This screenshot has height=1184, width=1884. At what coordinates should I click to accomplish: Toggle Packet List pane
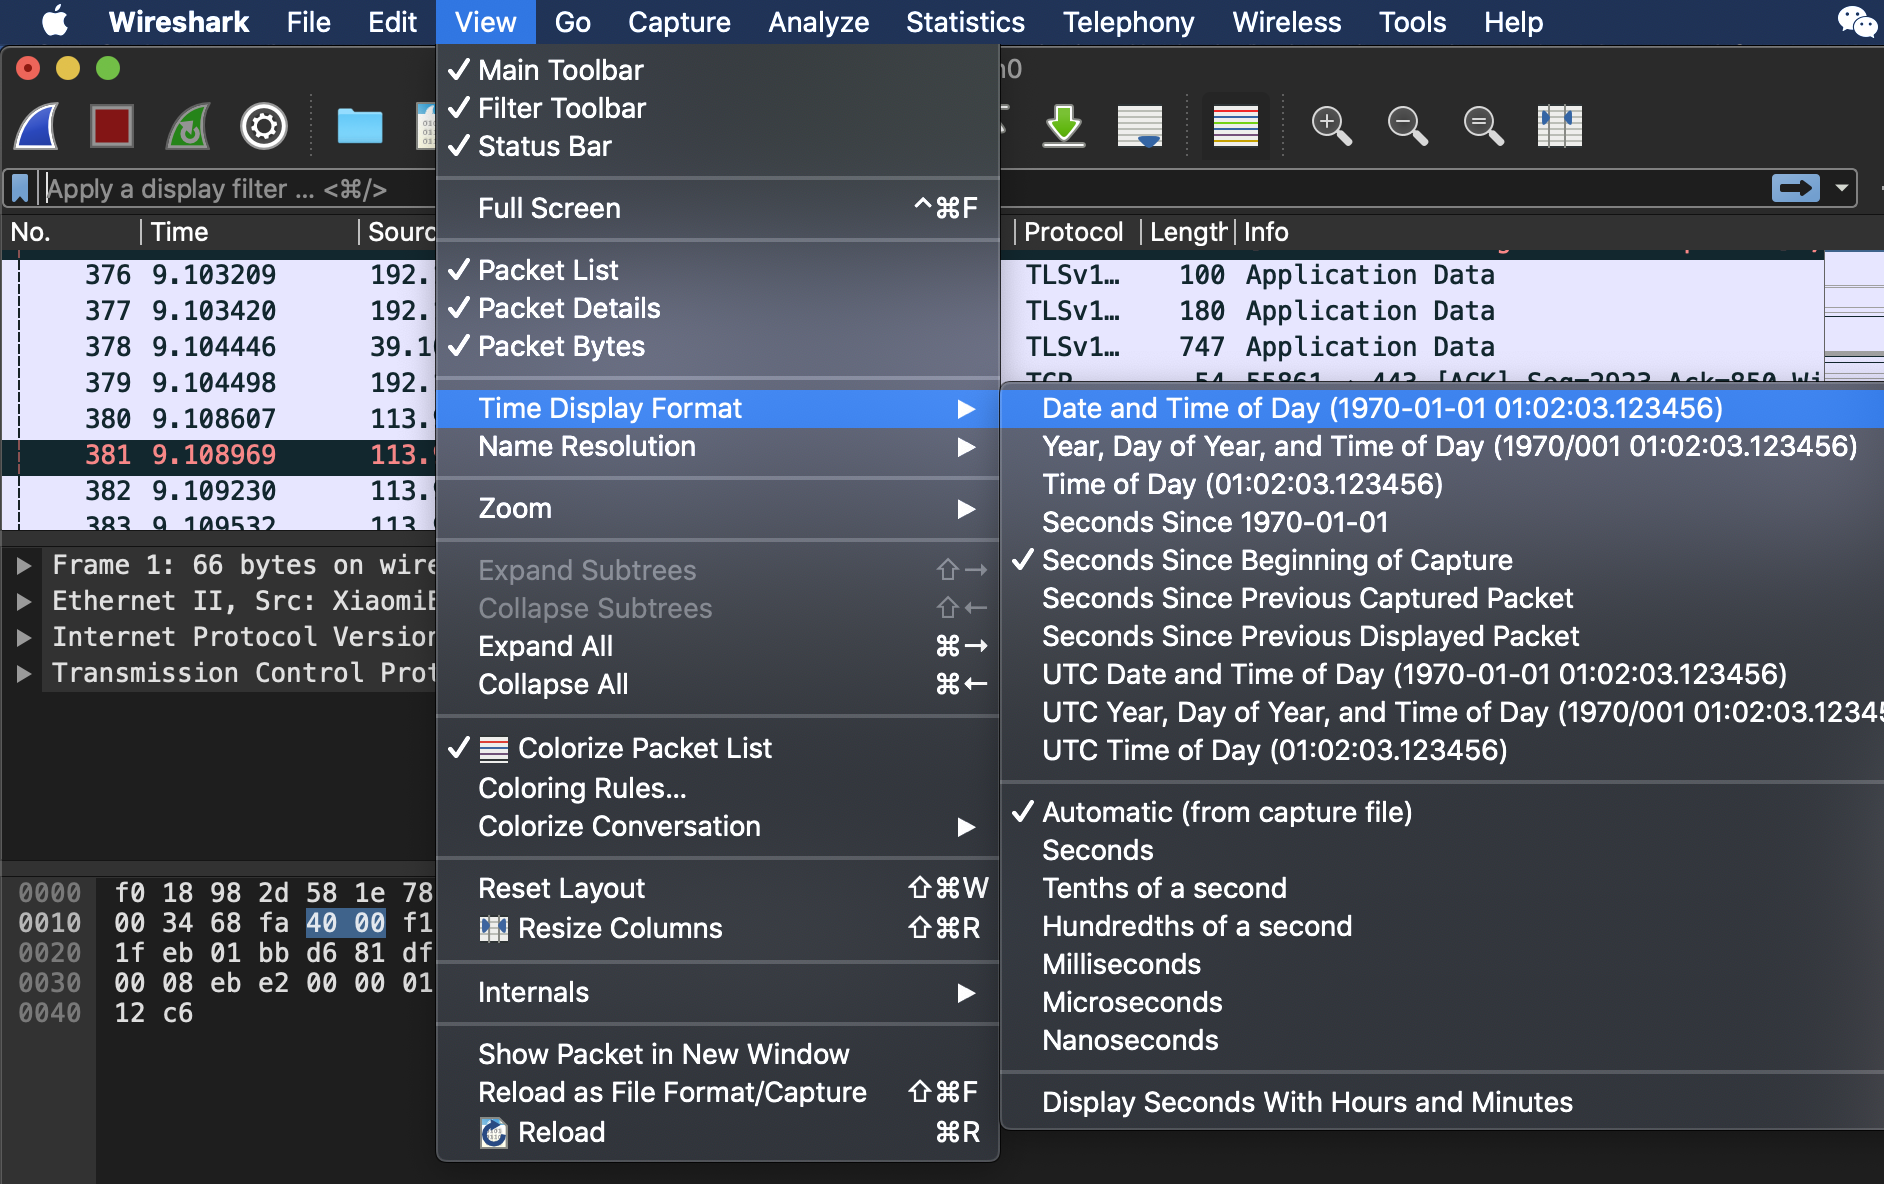tap(718, 270)
